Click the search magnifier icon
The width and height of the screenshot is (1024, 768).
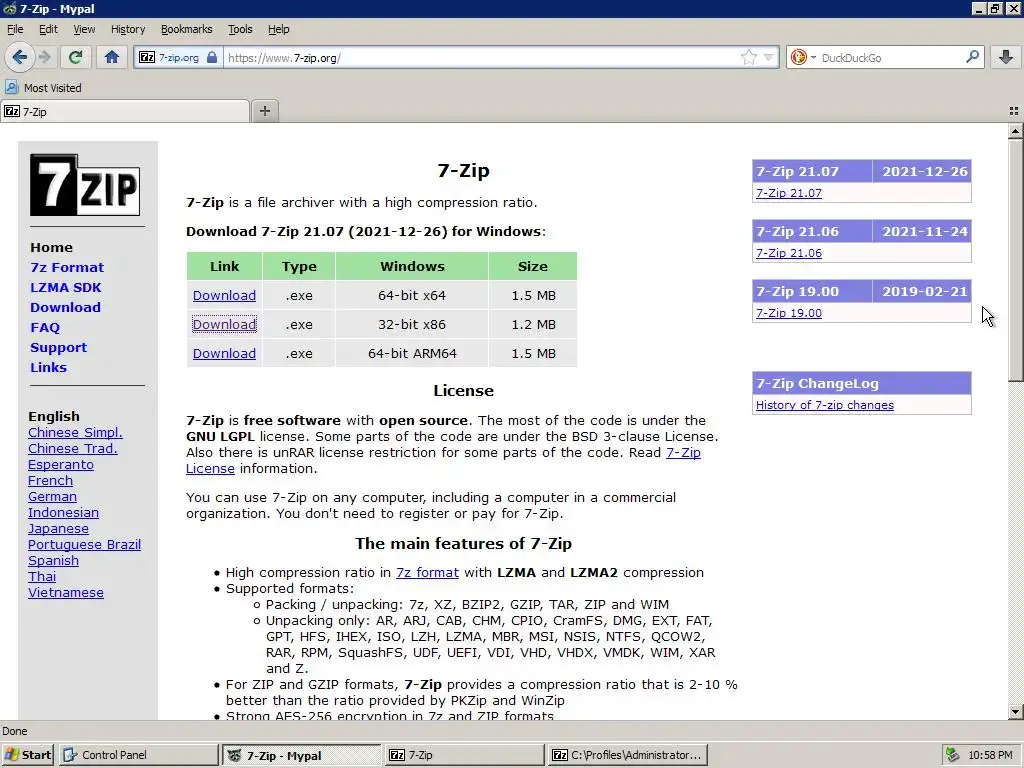[x=972, y=57]
